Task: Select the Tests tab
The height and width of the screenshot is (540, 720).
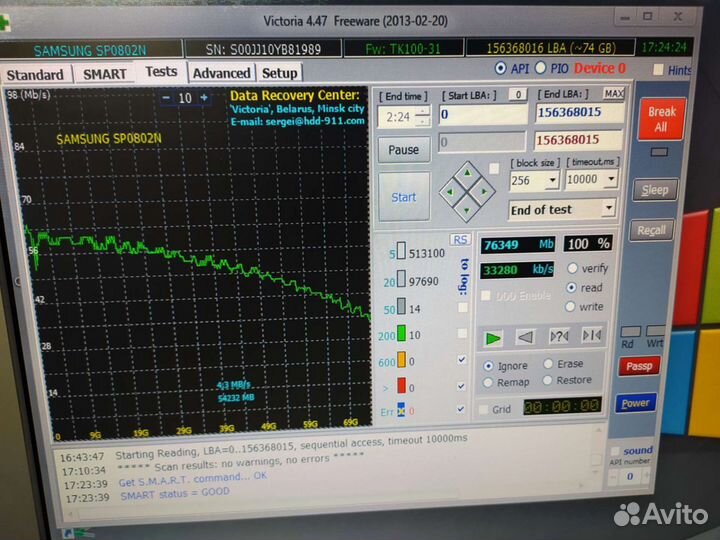Action: pyautogui.click(x=161, y=72)
